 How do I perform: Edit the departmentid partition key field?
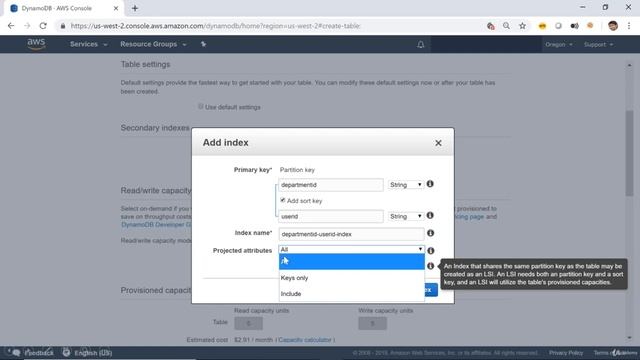331,185
